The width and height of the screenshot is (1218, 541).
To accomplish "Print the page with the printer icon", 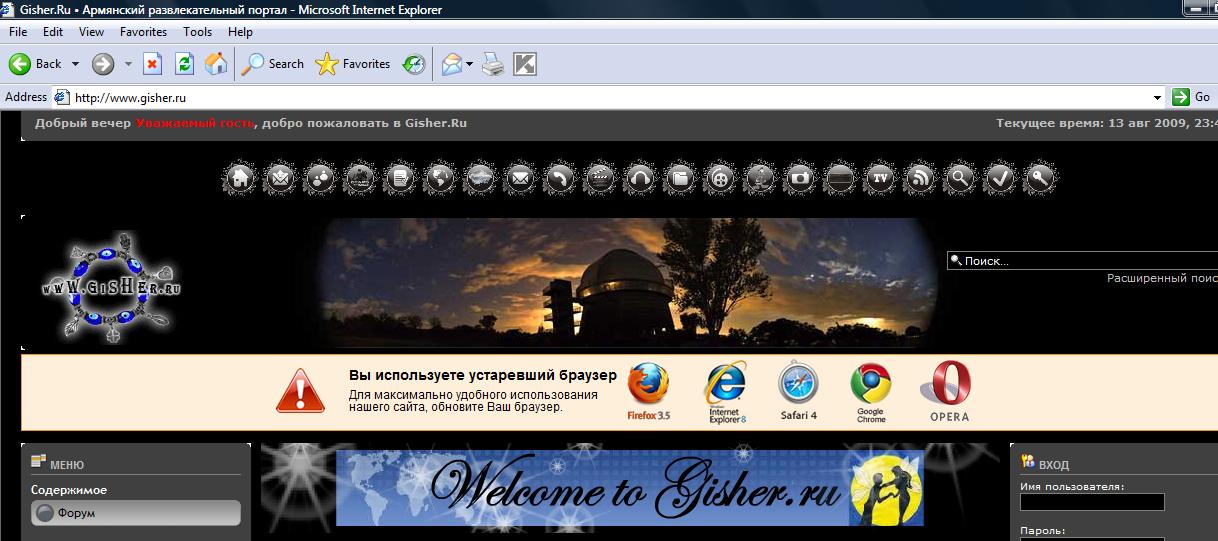I will pos(493,64).
